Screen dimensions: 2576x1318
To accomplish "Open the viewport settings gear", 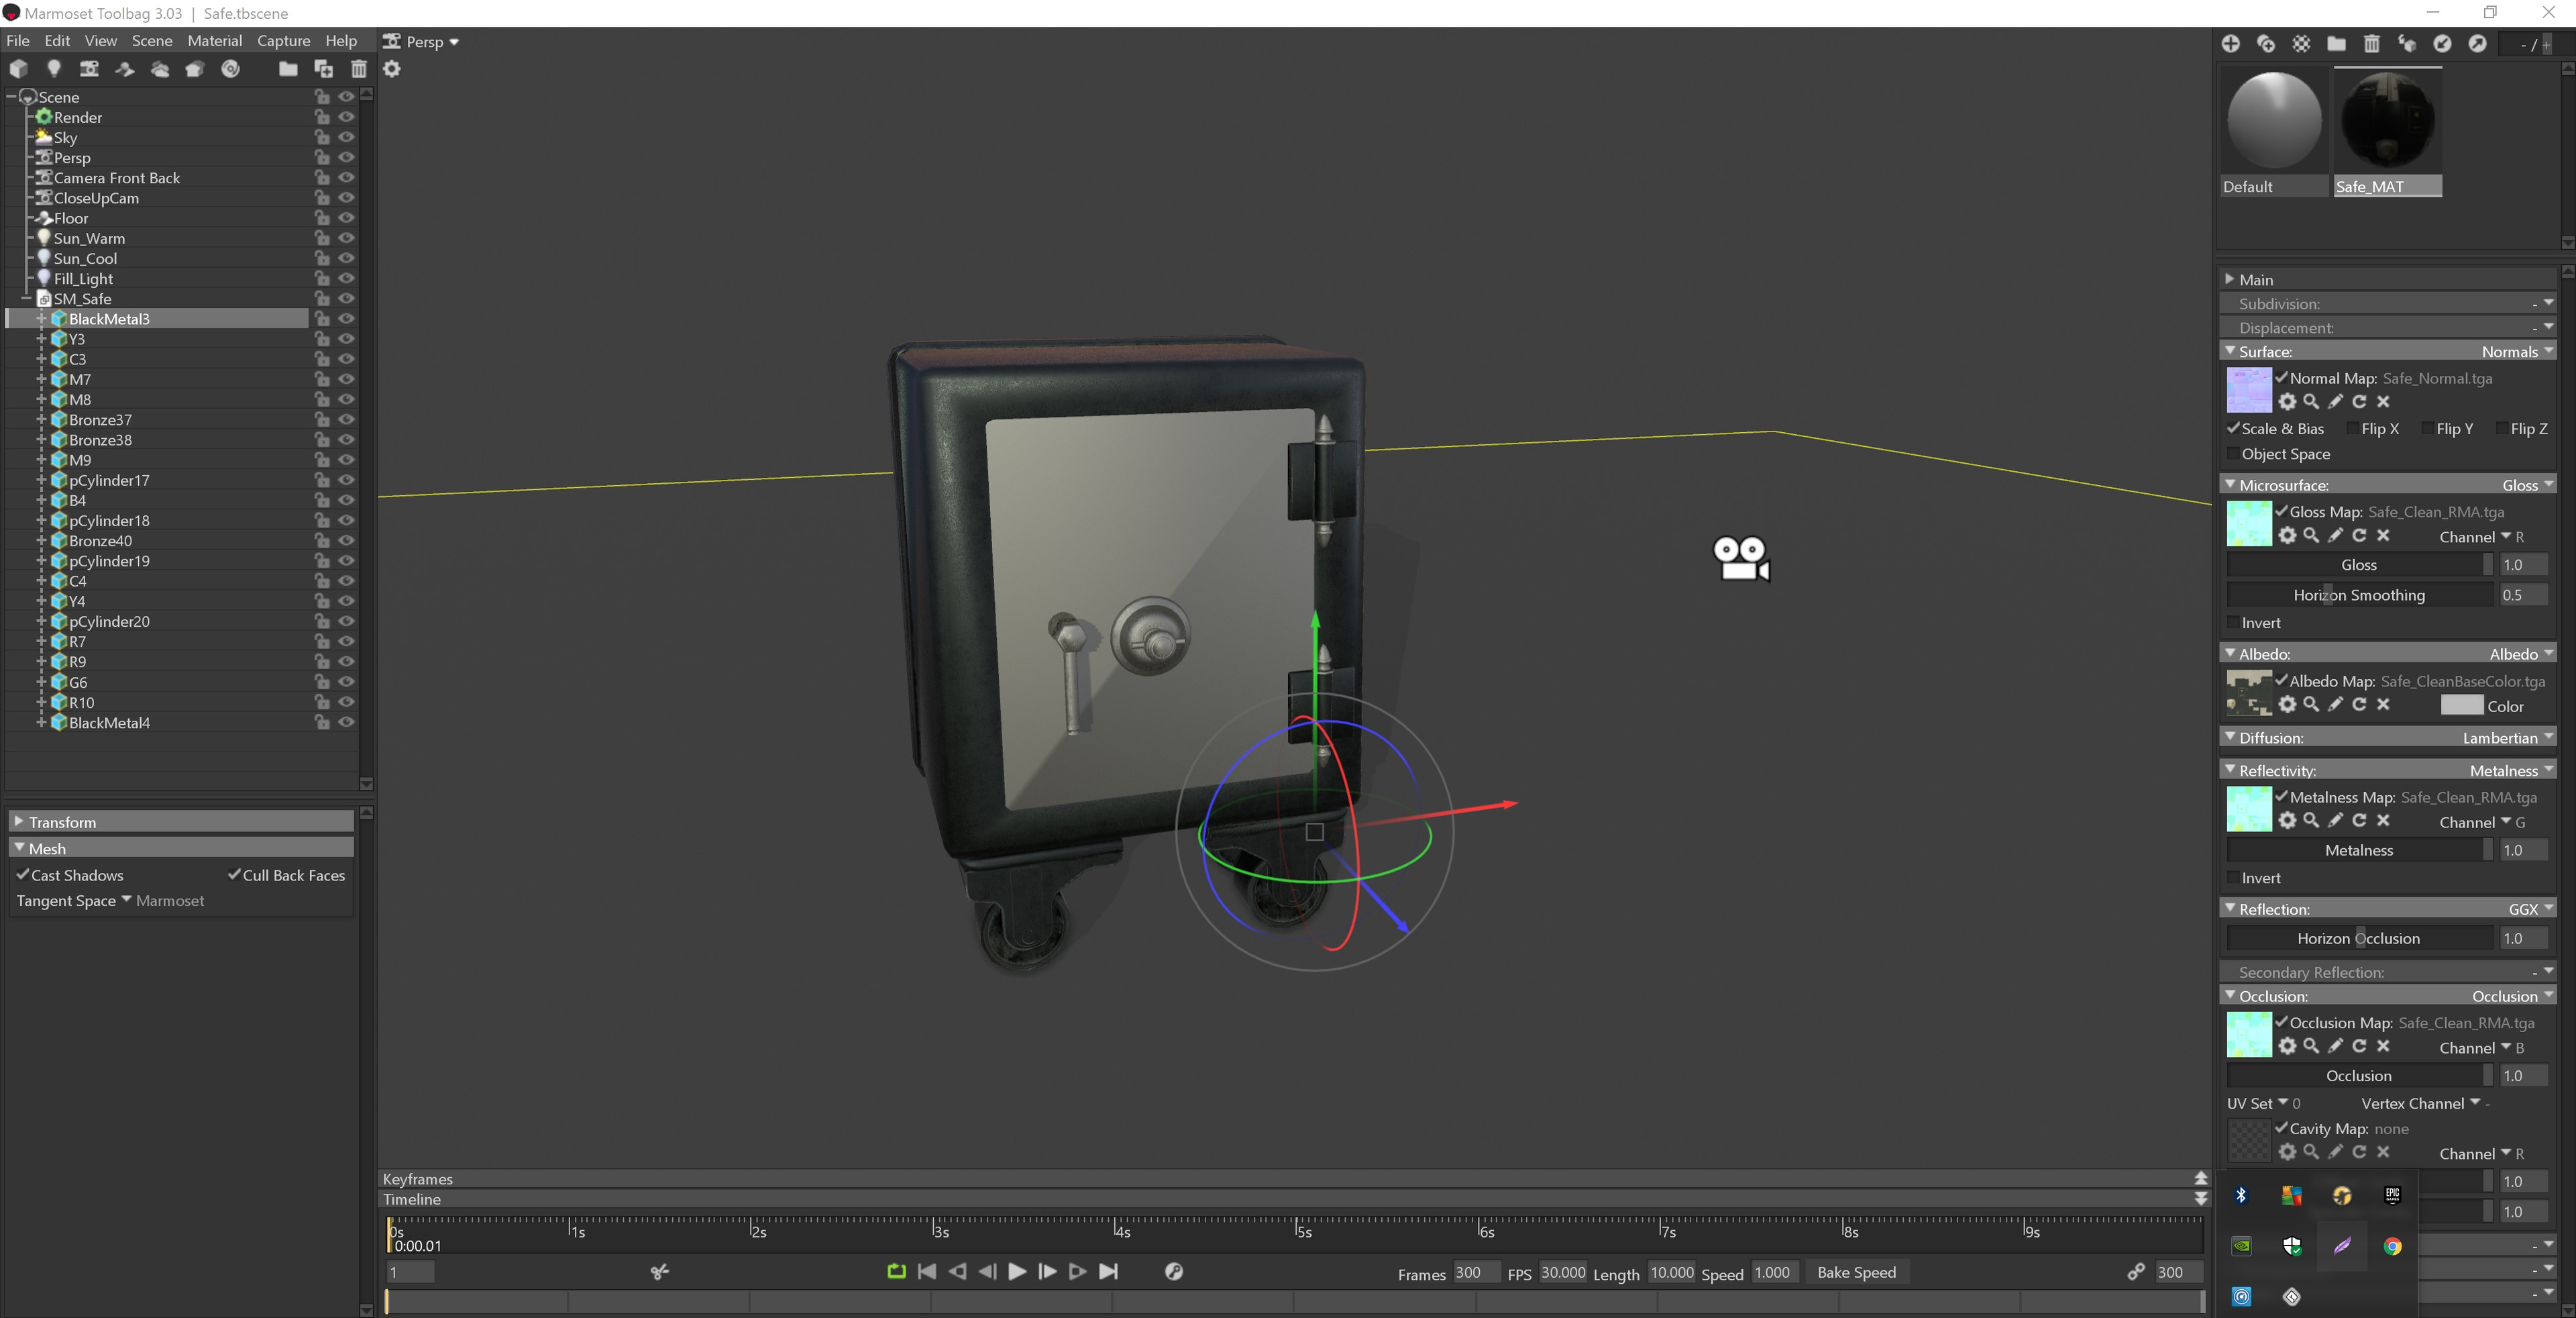I will 392,68.
